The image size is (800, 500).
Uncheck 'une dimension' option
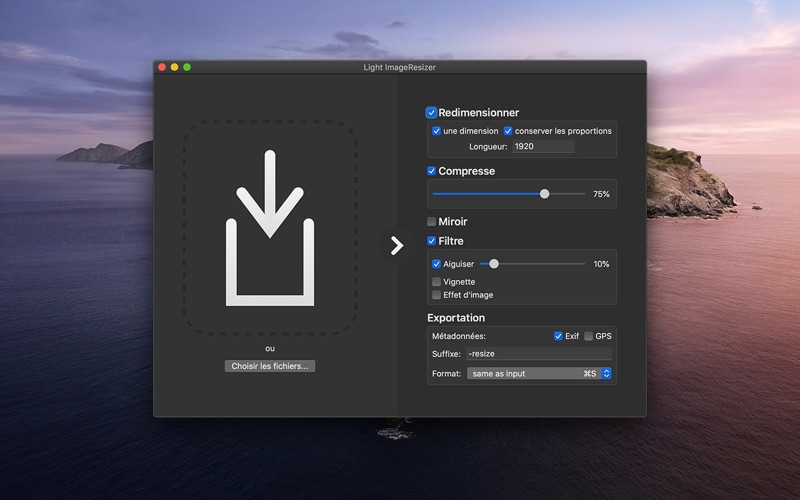[x=436, y=131]
